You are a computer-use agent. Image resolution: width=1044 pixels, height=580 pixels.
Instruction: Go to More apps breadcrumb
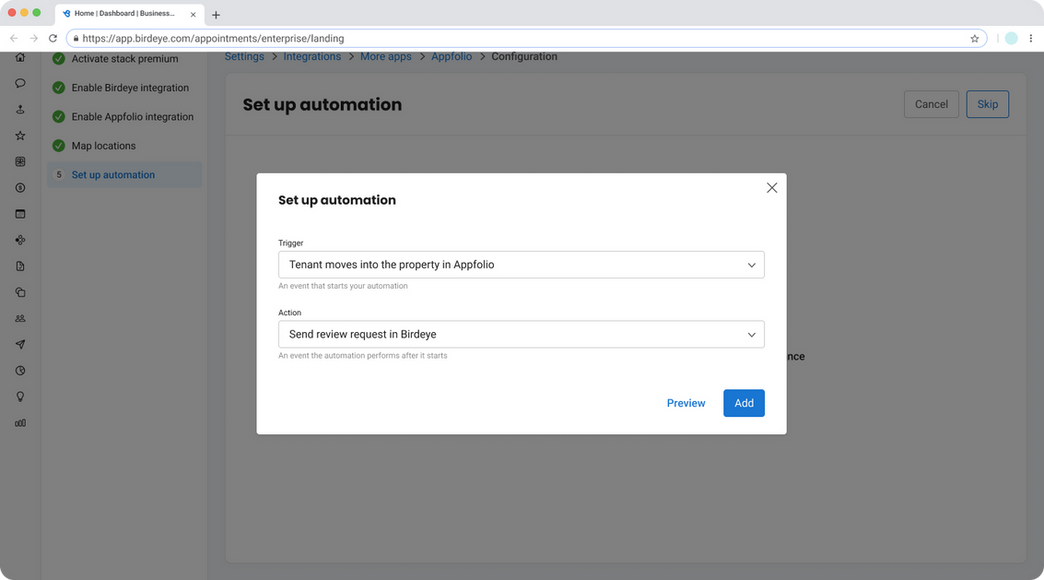click(386, 57)
